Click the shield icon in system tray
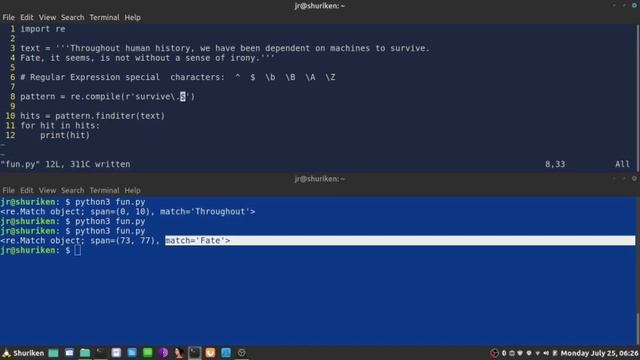The height and width of the screenshot is (360, 640). [520, 353]
